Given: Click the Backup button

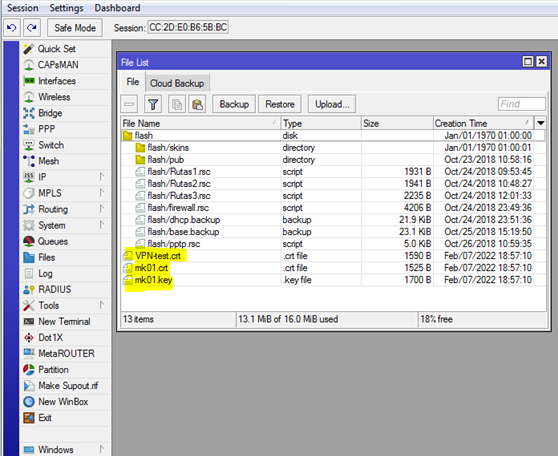Looking at the screenshot, I should [234, 104].
